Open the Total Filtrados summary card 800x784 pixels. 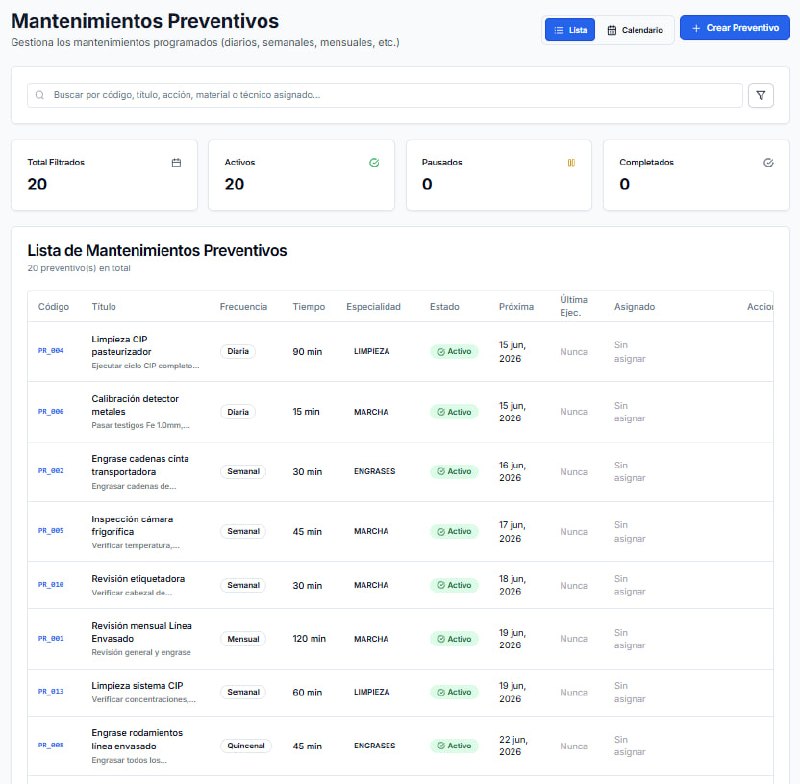click(x=104, y=175)
